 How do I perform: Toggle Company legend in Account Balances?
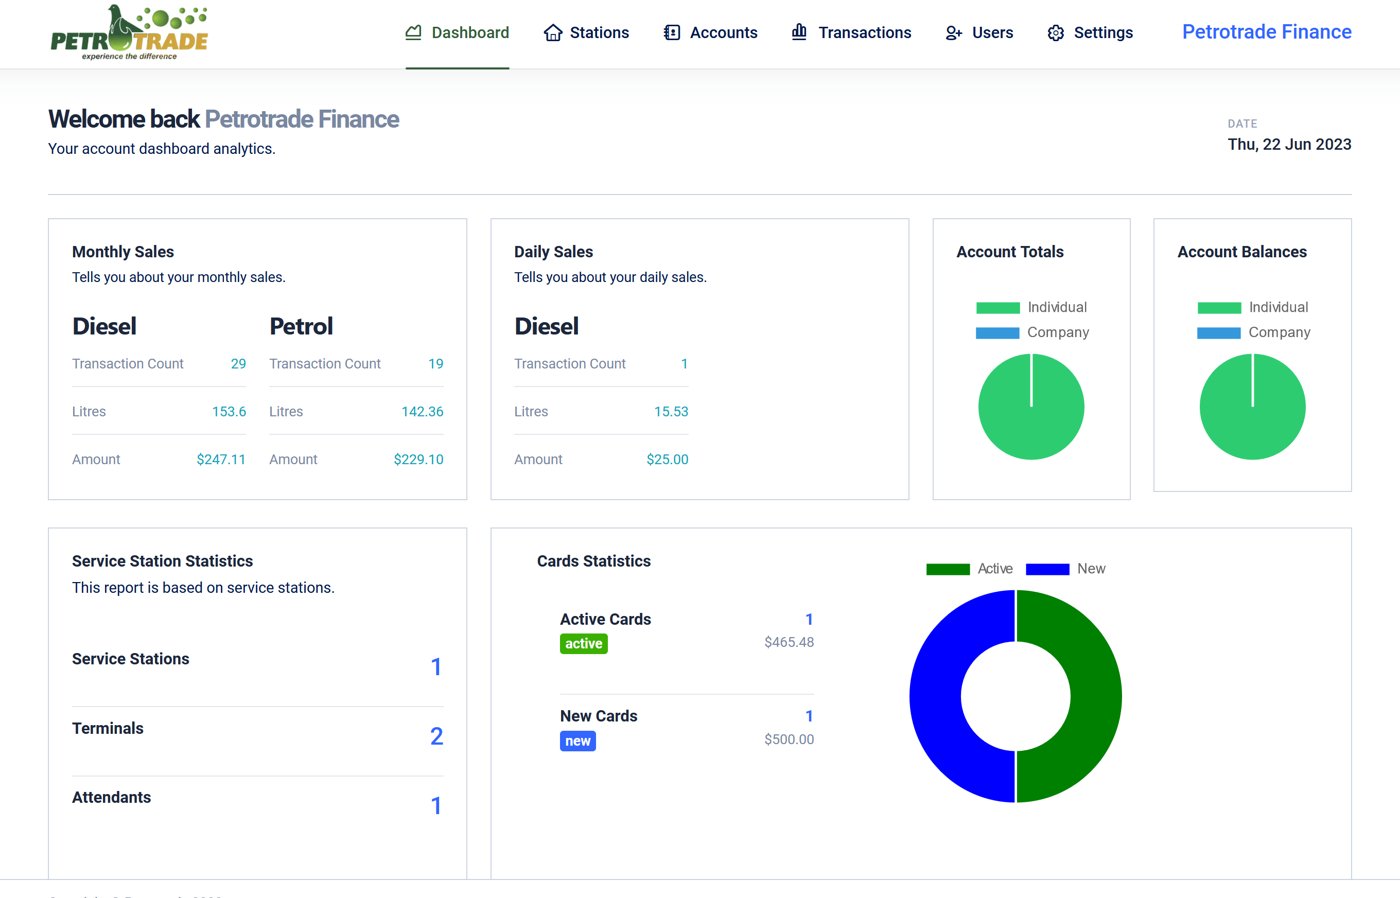click(x=1253, y=332)
